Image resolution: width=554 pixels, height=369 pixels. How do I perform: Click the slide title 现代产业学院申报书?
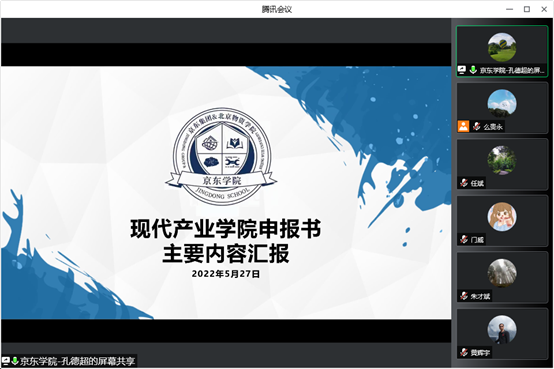tap(226, 229)
